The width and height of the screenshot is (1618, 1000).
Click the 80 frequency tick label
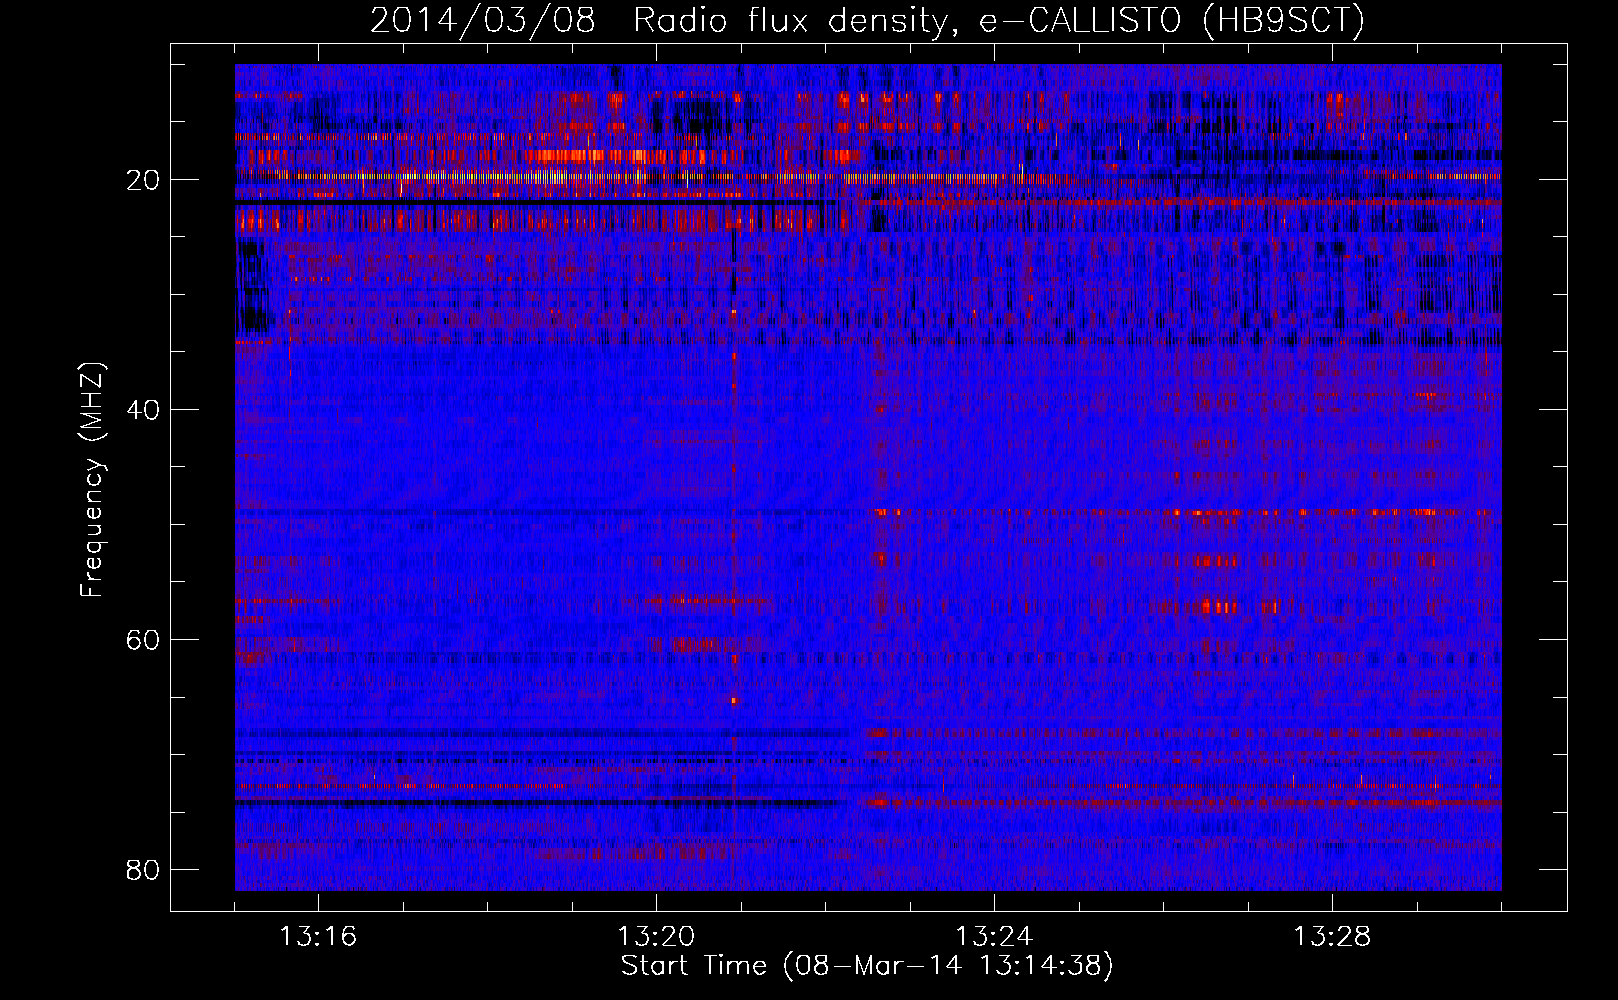[x=143, y=870]
